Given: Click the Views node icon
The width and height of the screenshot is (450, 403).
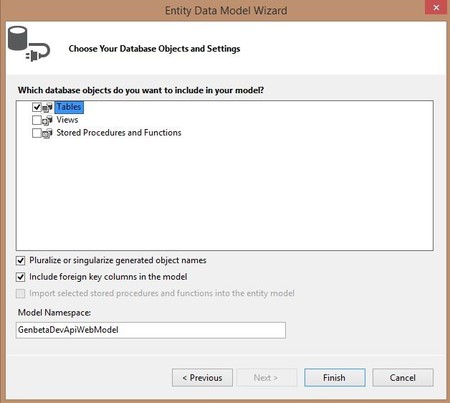Looking at the screenshot, I should [x=48, y=120].
